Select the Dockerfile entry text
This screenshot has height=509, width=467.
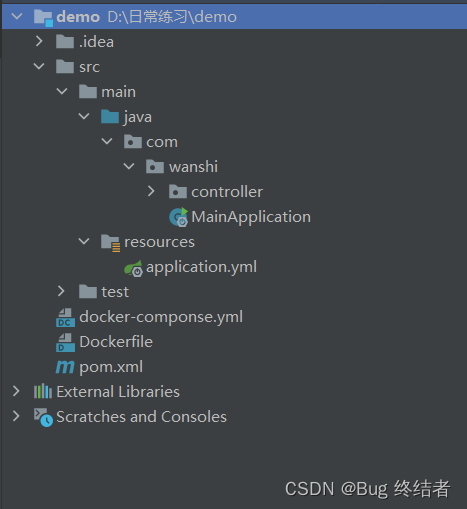tap(116, 342)
